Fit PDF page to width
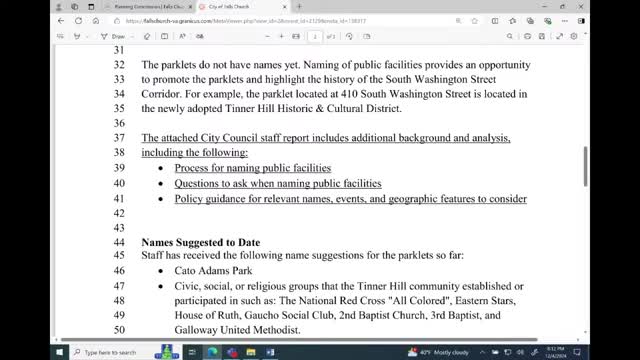Screen dimensions: 640x360 [x=296, y=36]
